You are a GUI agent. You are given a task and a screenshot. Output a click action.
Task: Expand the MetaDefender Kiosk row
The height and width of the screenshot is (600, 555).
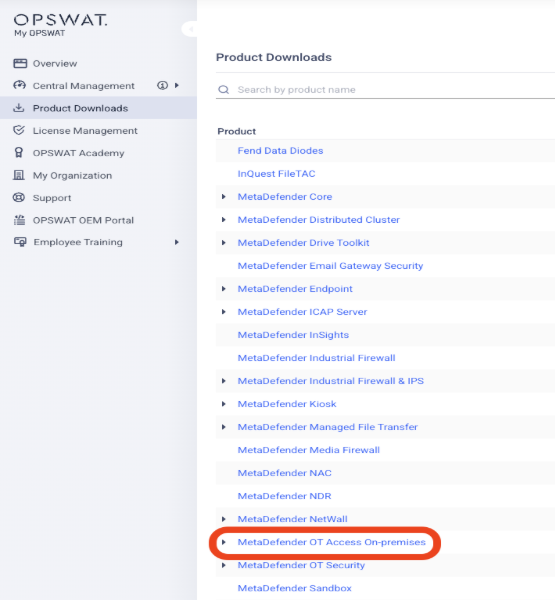224,404
